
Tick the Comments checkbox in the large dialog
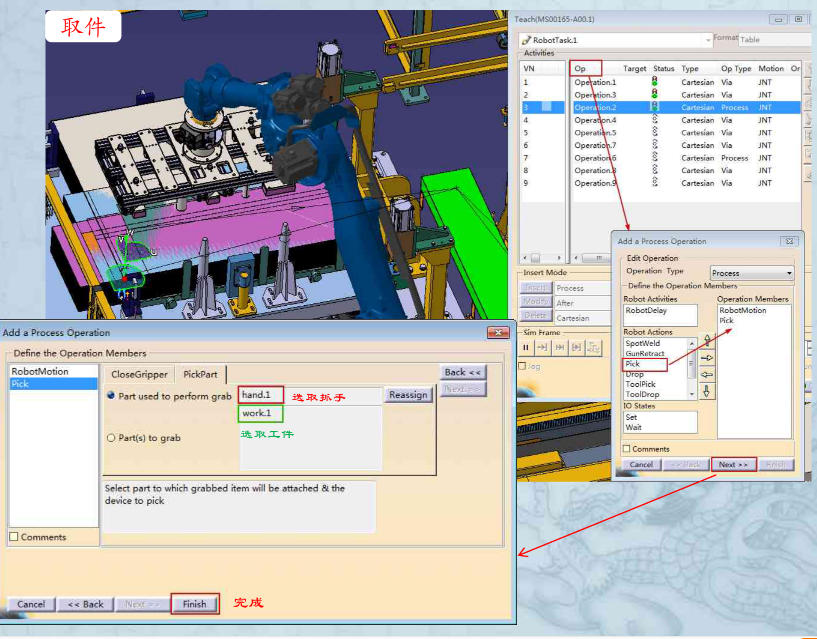[x=14, y=536]
